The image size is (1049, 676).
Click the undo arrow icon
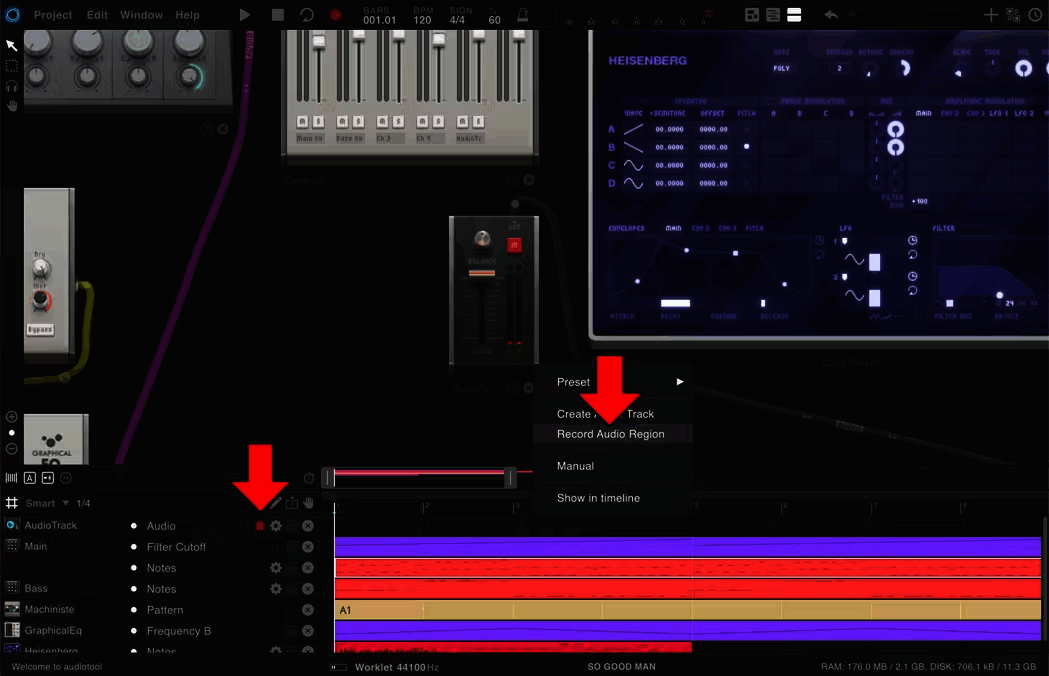pyautogui.click(x=831, y=15)
